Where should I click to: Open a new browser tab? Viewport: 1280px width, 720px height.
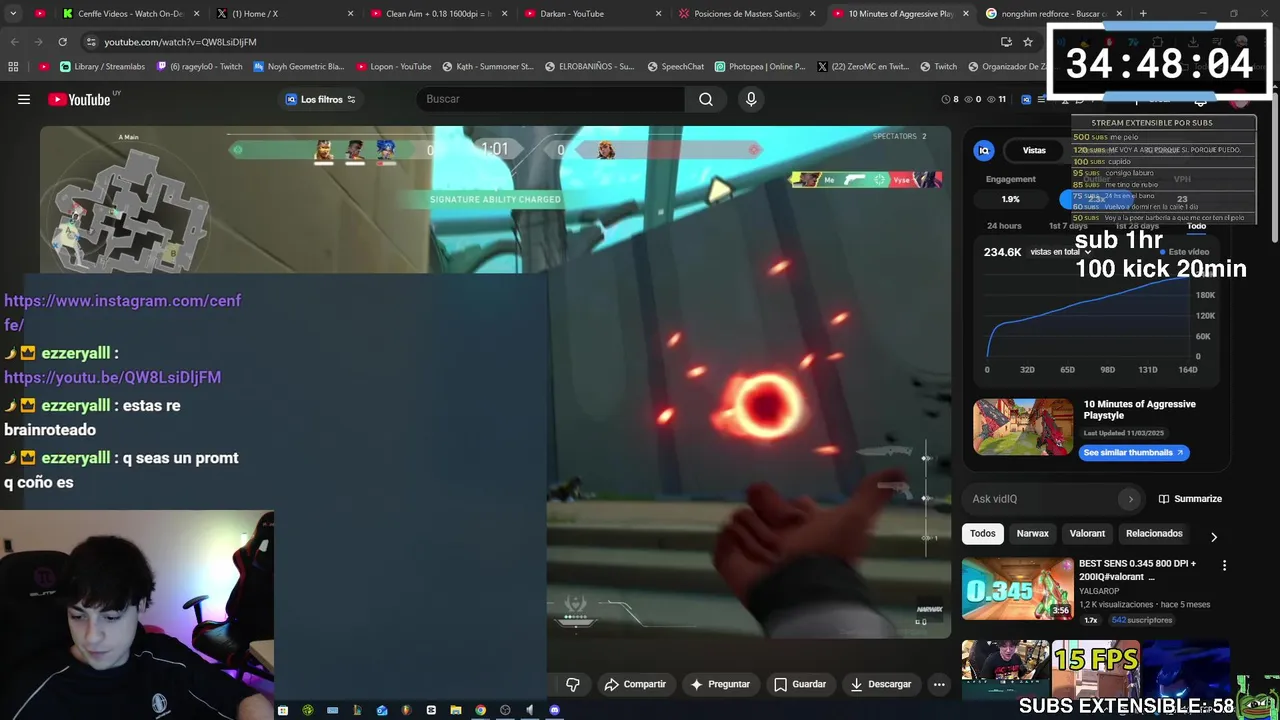pos(1143,14)
